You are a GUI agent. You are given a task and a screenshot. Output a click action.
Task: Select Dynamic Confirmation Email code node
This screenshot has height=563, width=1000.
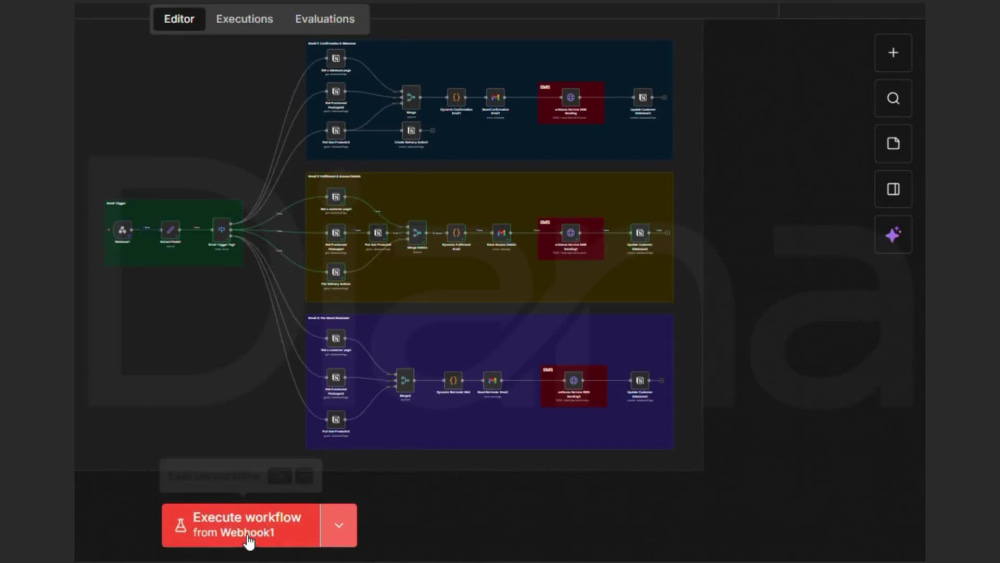[x=456, y=98]
